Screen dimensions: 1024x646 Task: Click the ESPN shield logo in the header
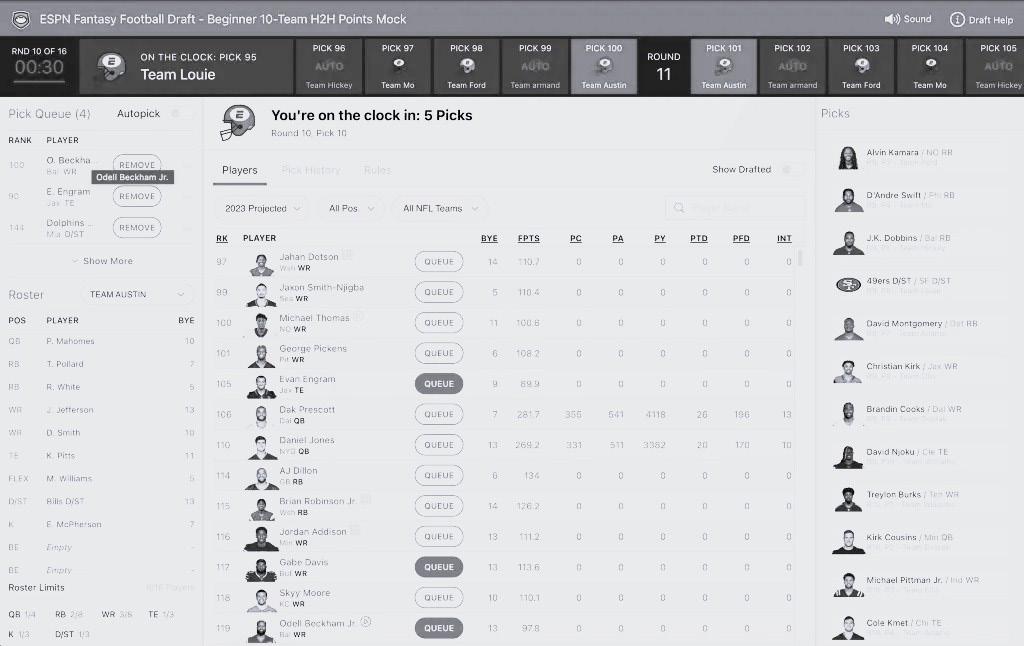(x=21, y=20)
